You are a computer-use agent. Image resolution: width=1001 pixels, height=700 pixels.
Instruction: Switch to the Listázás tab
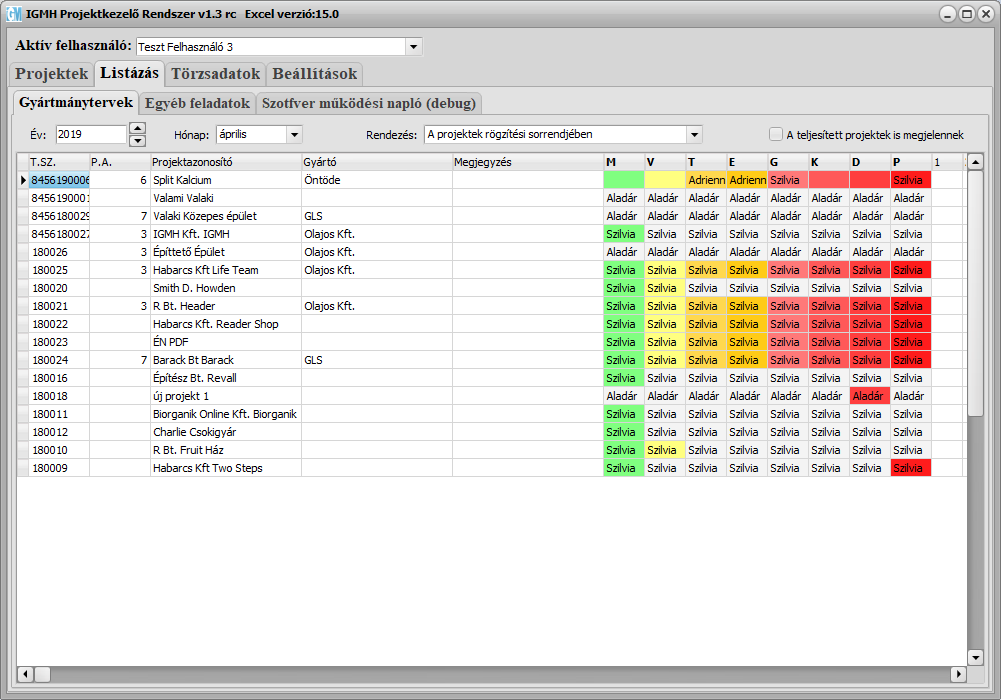pyautogui.click(x=130, y=73)
